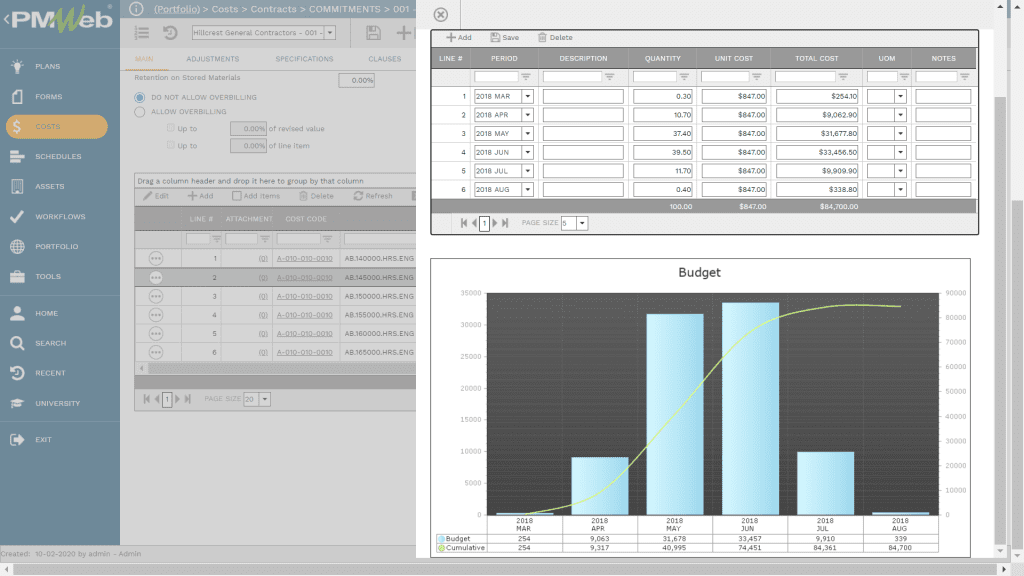Switch to the Main tab
Screen dimensions: 1024x576
(144, 59)
